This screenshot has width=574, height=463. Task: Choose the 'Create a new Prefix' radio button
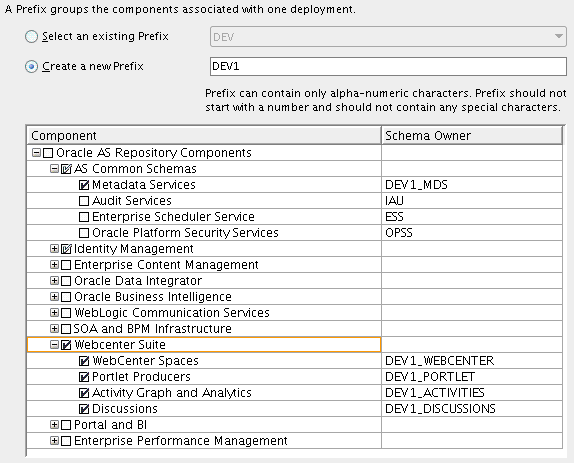coord(31,67)
